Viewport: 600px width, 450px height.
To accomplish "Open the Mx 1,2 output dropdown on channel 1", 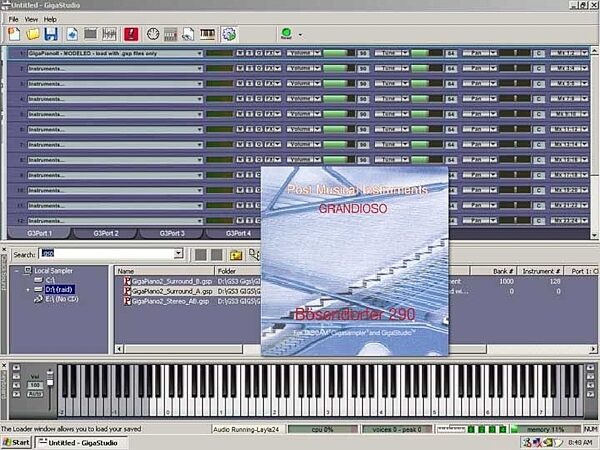I will point(584,53).
